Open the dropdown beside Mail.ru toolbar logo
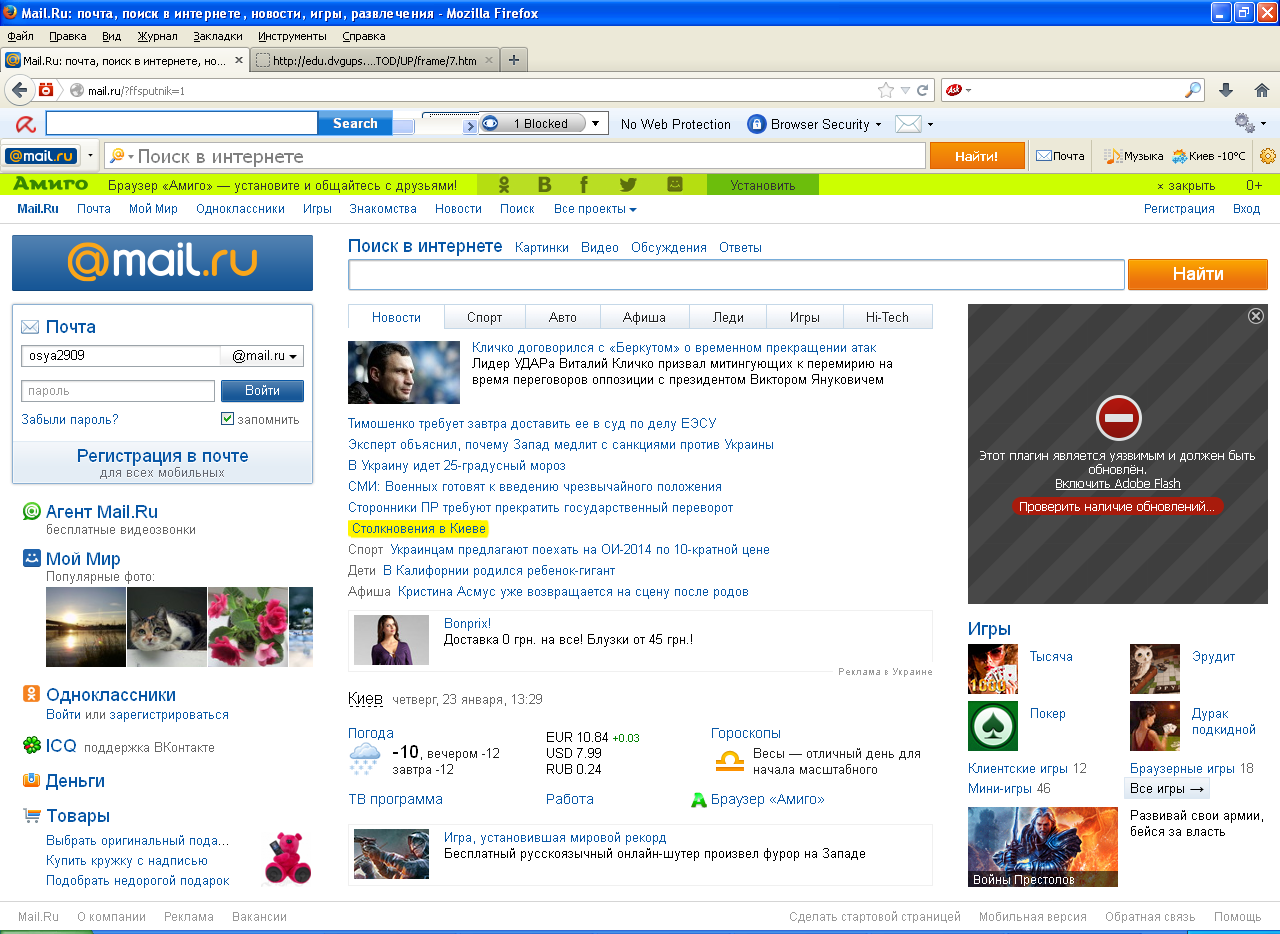The width and height of the screenshot is (1280, 934). [x=91, y=156]
